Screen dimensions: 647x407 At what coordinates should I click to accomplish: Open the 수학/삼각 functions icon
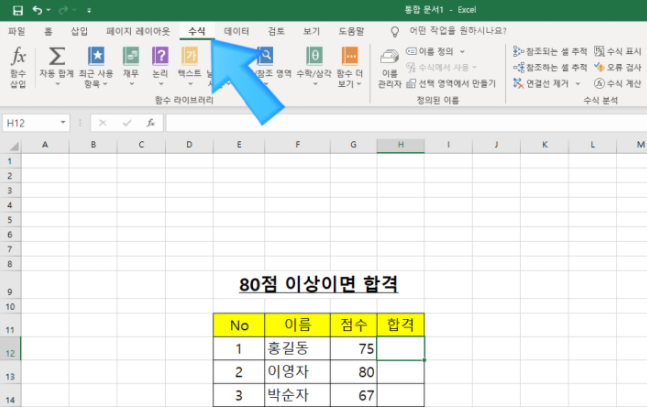314,56
